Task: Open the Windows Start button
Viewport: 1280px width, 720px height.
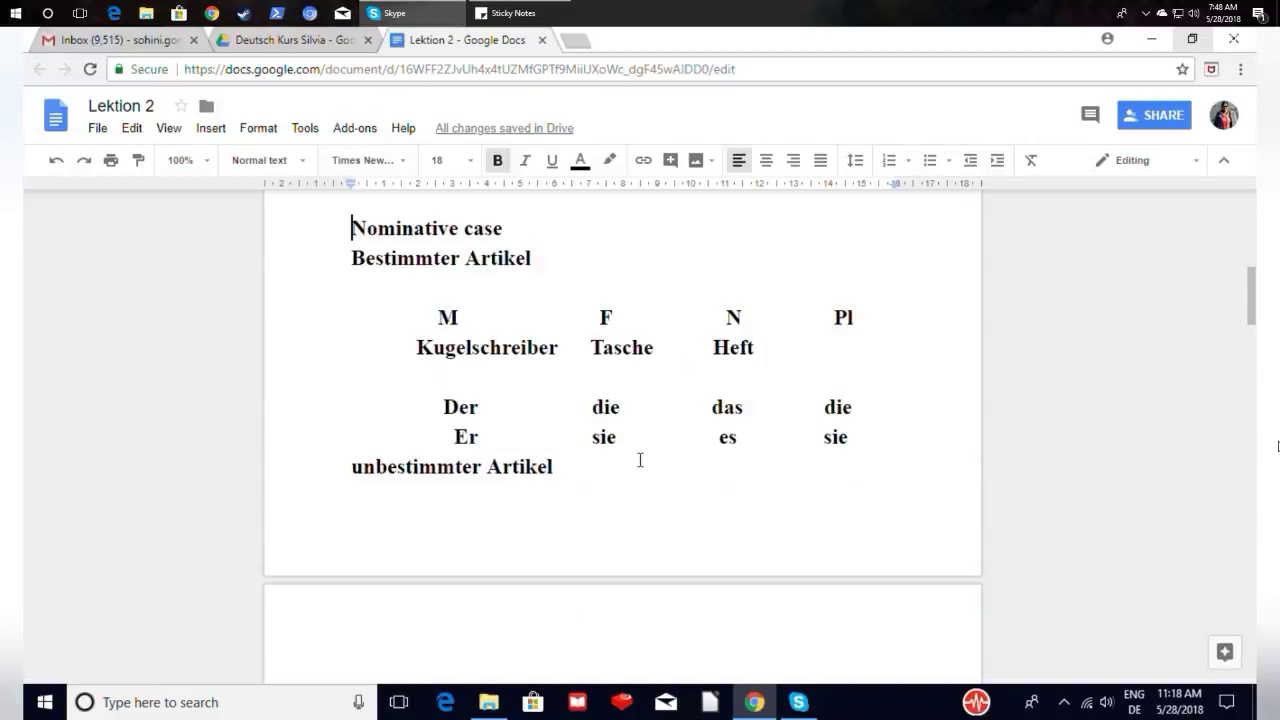Action: (x=45, y=702)
